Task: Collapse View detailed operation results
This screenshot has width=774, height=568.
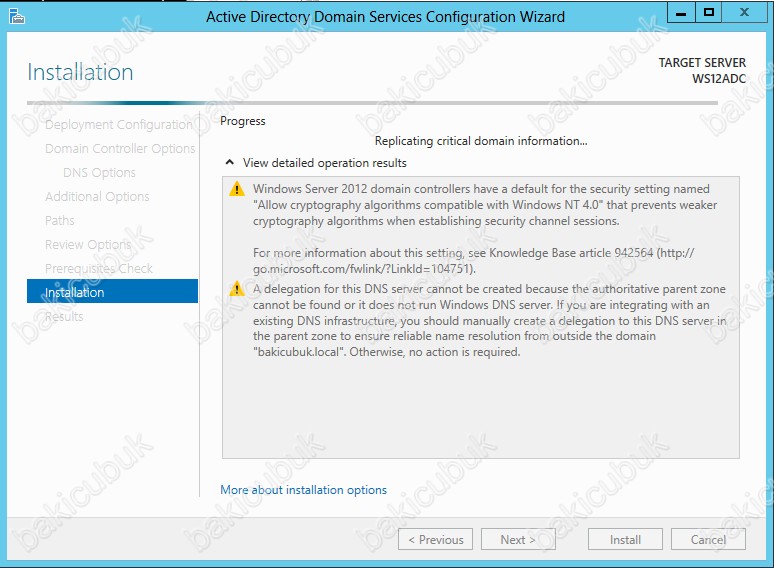Action: point(230,162)
